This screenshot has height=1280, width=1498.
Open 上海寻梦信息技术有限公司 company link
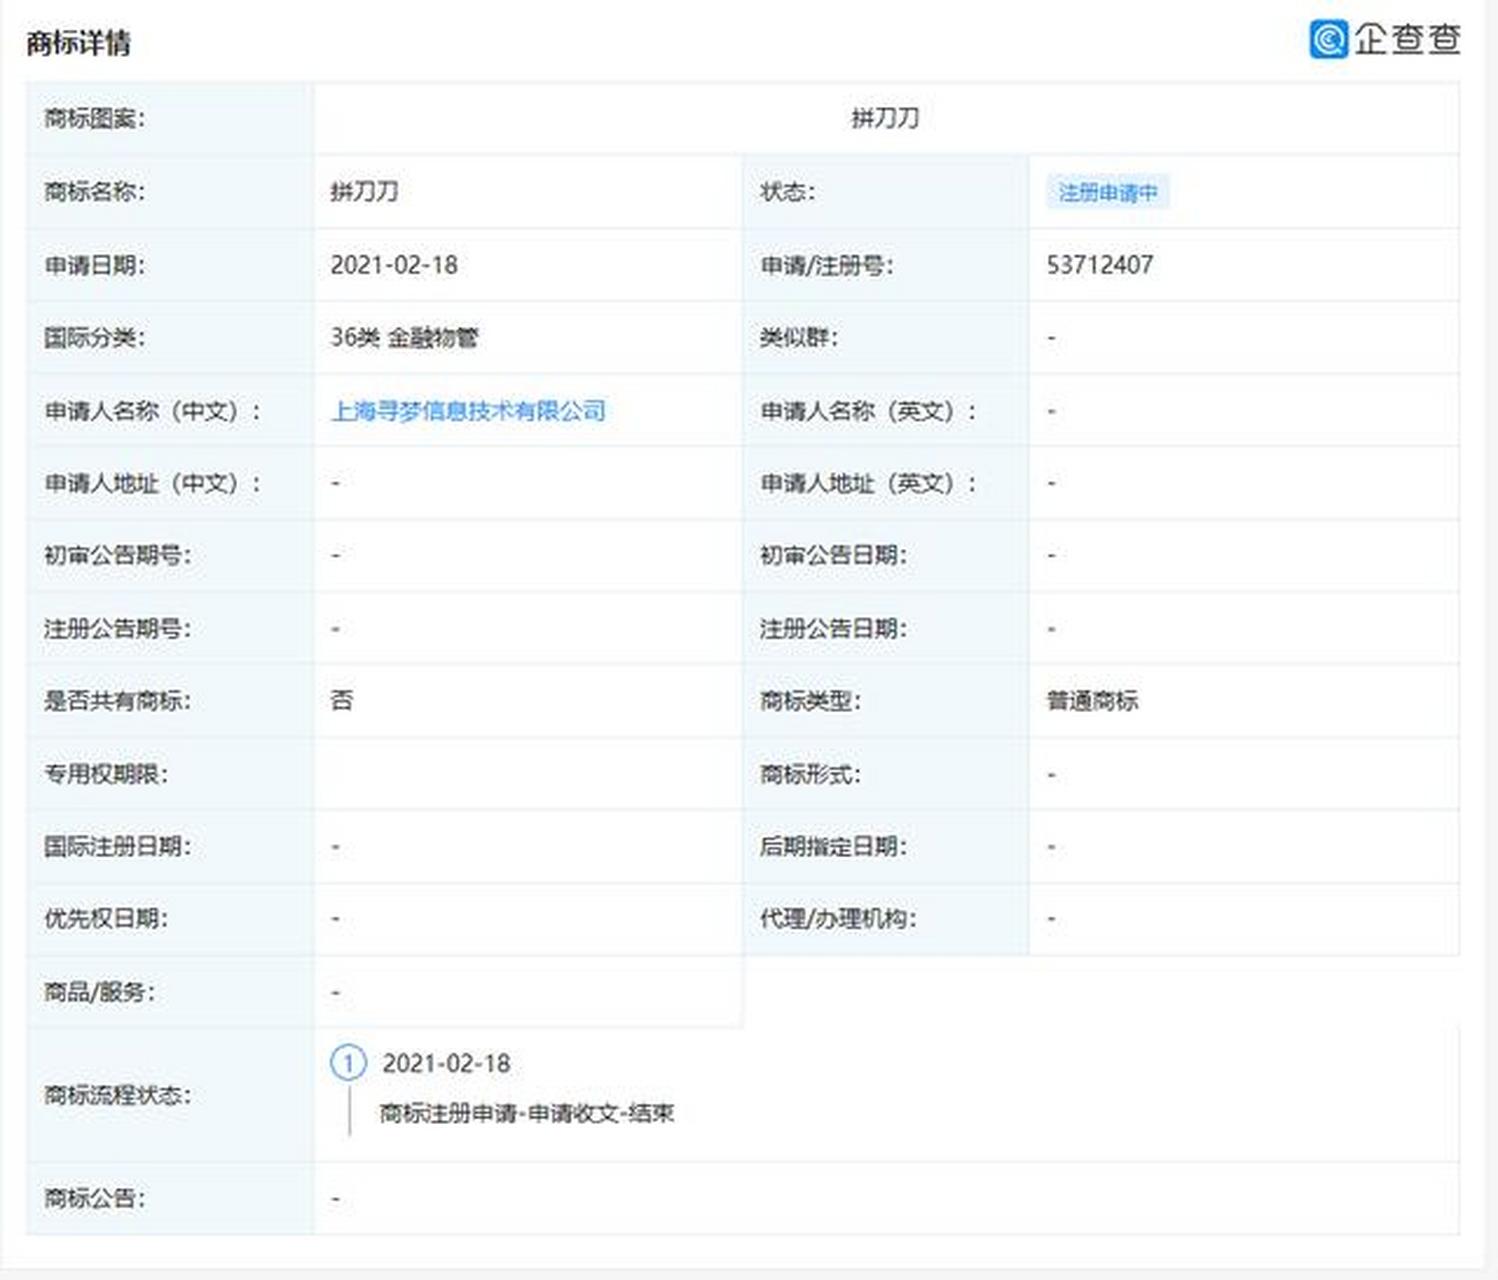[470, 410]
